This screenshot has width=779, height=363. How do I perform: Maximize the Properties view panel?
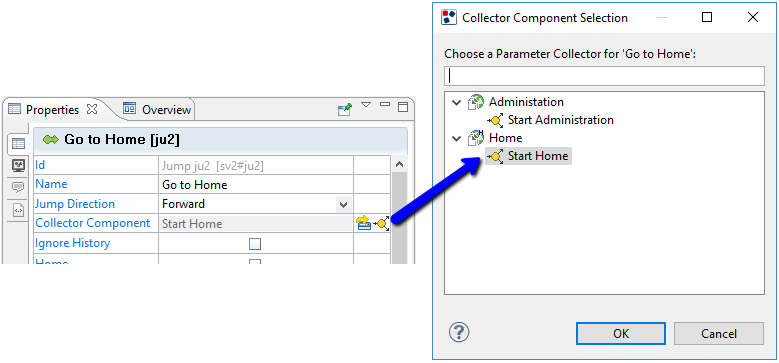(403, 106)
